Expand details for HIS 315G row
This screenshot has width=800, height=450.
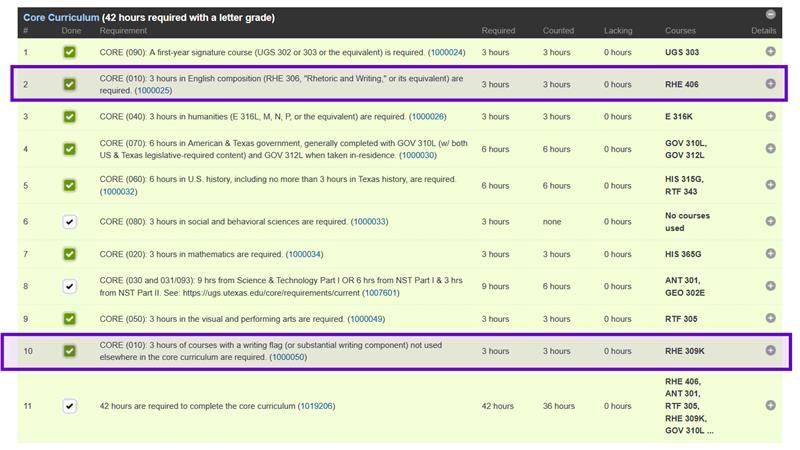coord(770,185)
